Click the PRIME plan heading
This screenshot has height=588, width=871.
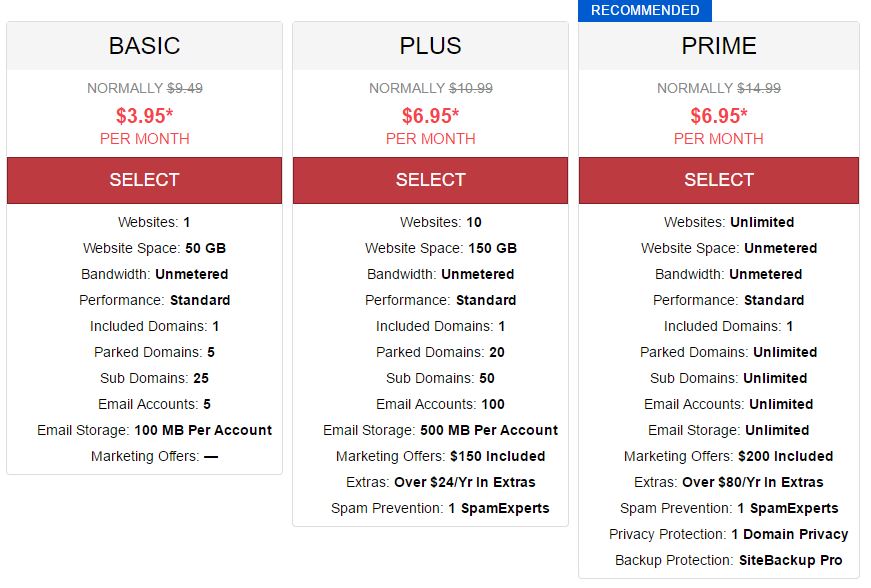click(x=719, y=46)
